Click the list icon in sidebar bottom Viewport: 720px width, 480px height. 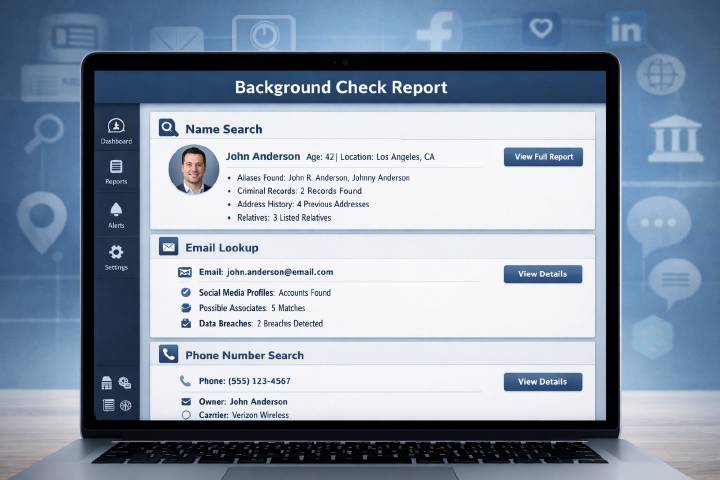tap(108, 405)
